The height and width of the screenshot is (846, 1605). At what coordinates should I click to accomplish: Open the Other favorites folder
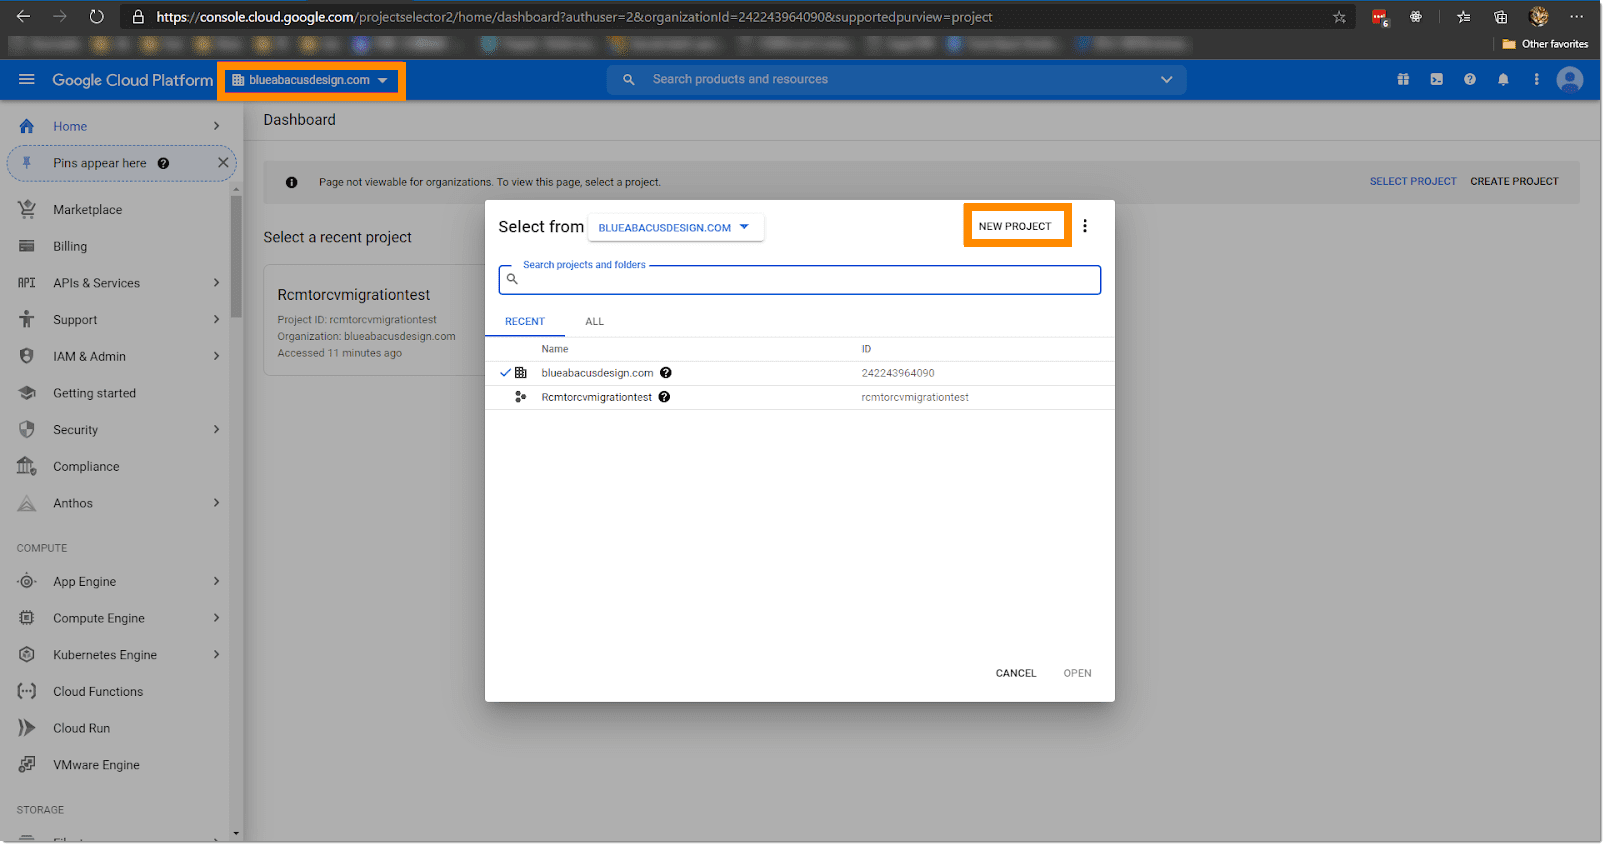click(1545, 44)
